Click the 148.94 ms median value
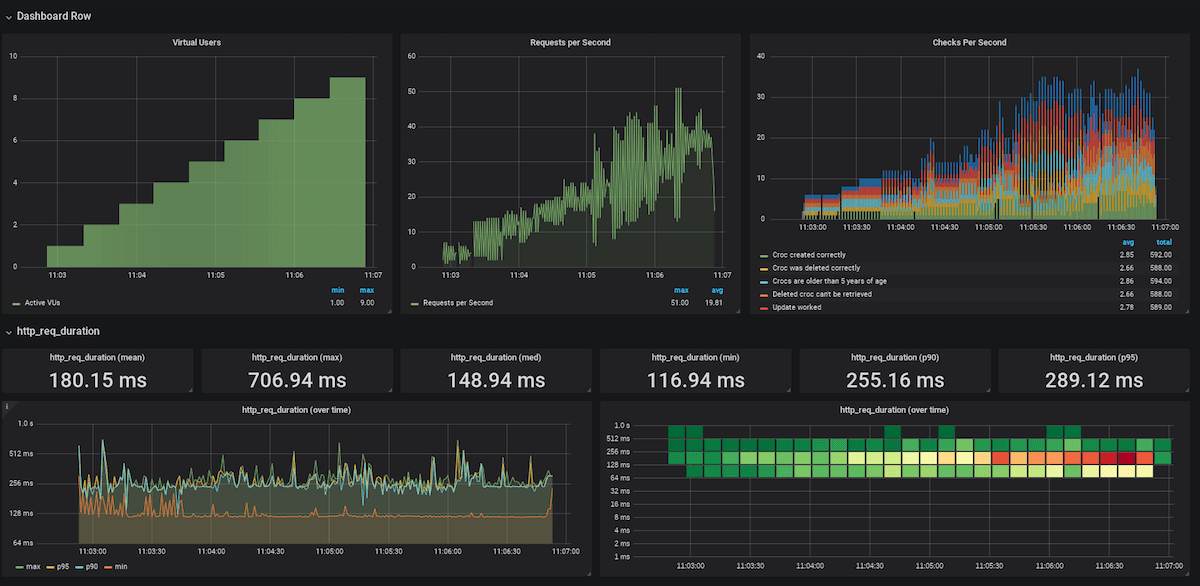Viewport: 1200px width, 586px height. click(496, 380)
